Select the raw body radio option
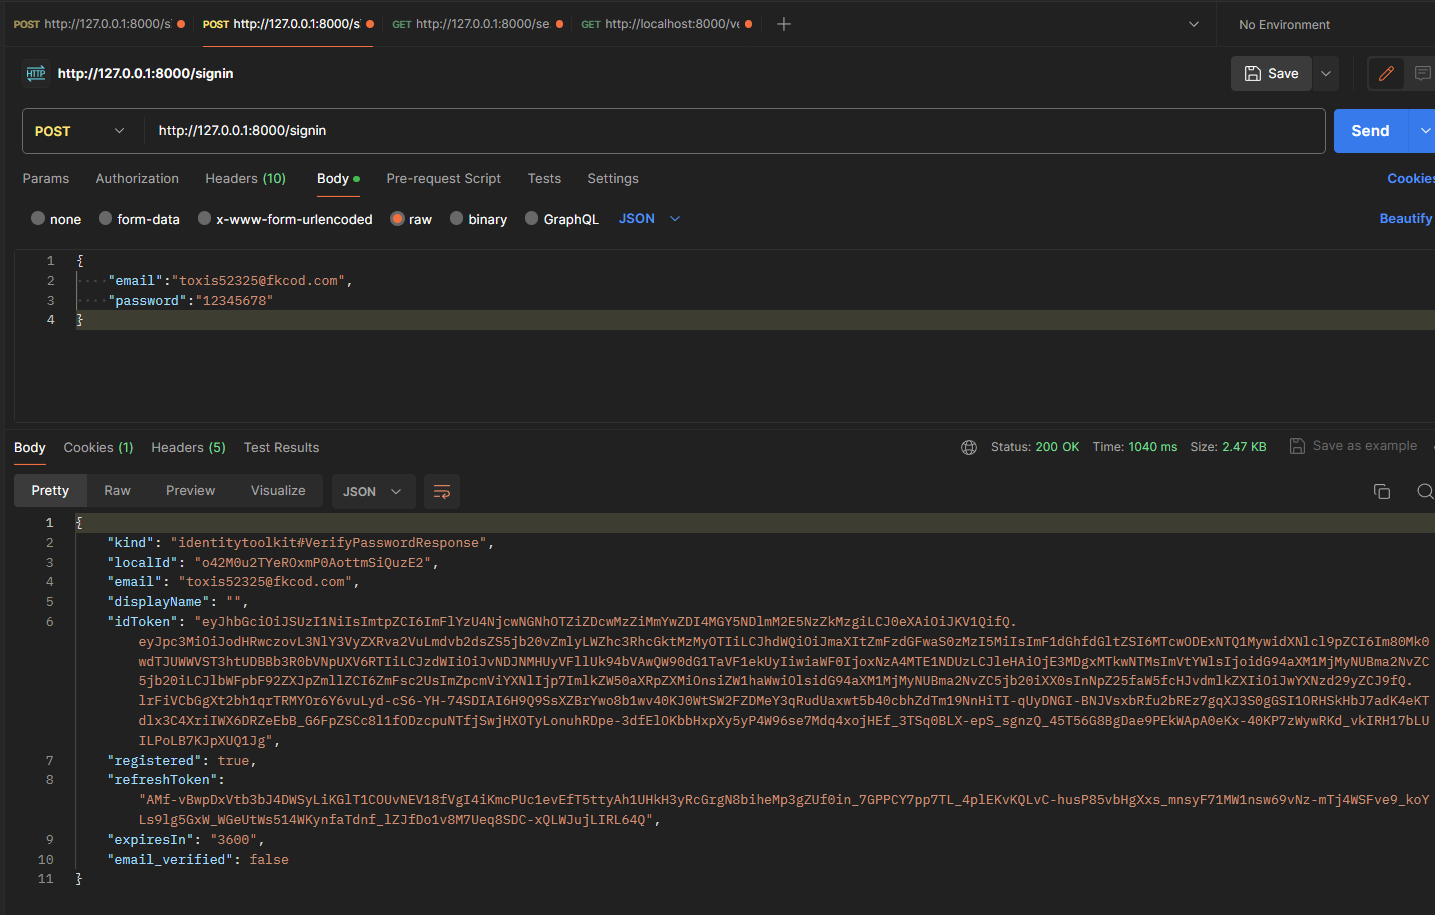1435x915 pixels. click(397, 219)
